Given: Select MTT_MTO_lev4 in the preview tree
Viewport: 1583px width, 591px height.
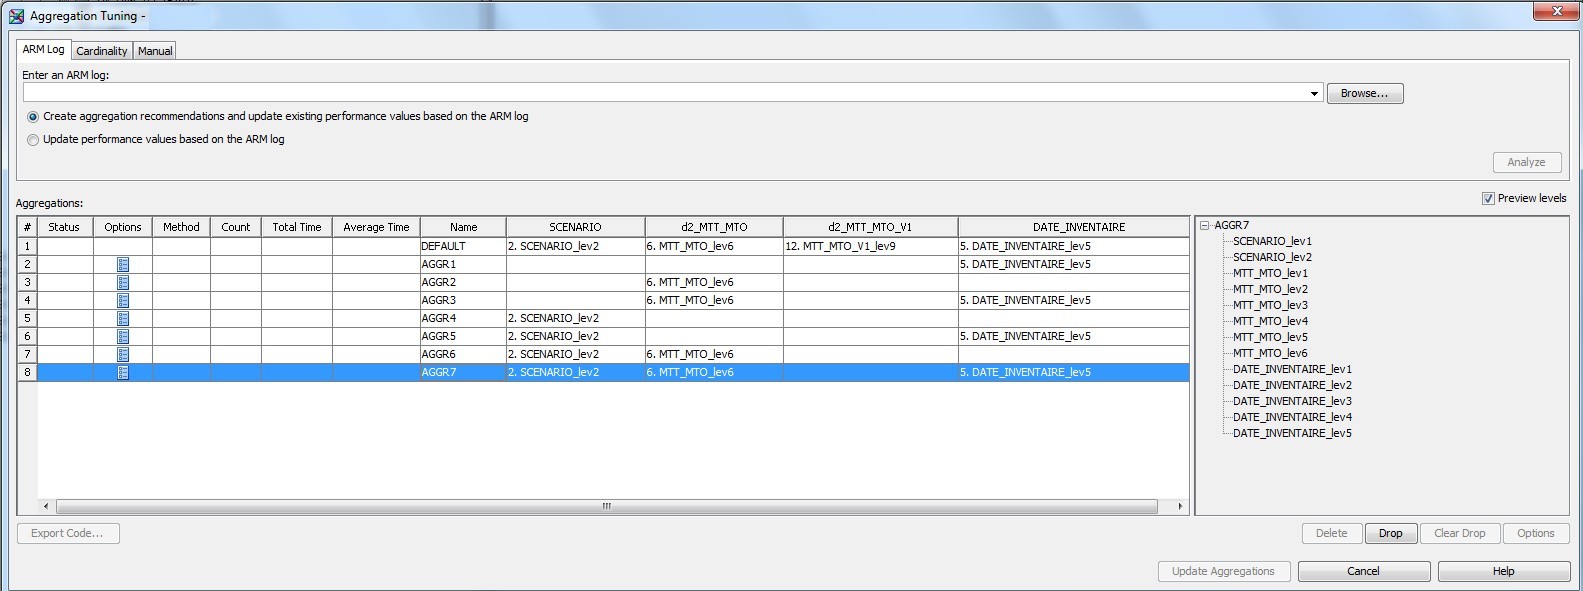Looking at the screenshot, I should coord(1270,321).
